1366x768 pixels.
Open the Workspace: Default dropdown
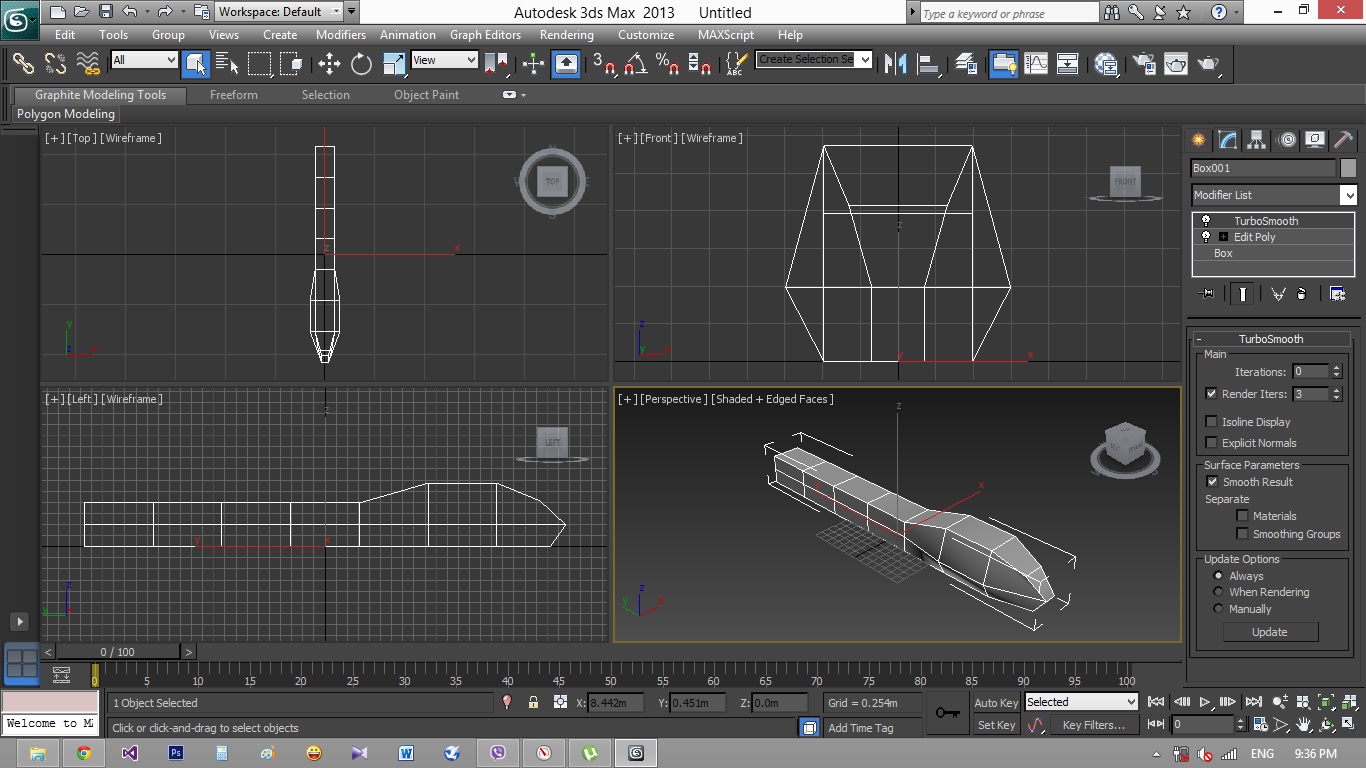(x=279, y=12)
